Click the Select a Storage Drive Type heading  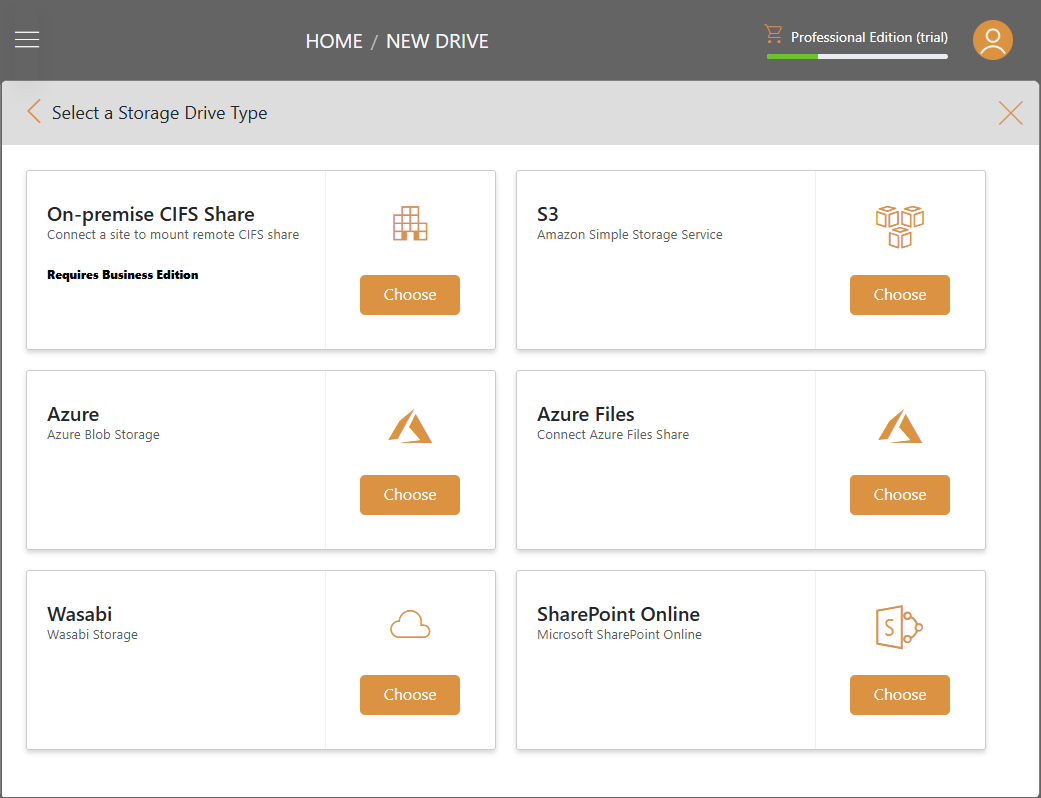[159, 113]
